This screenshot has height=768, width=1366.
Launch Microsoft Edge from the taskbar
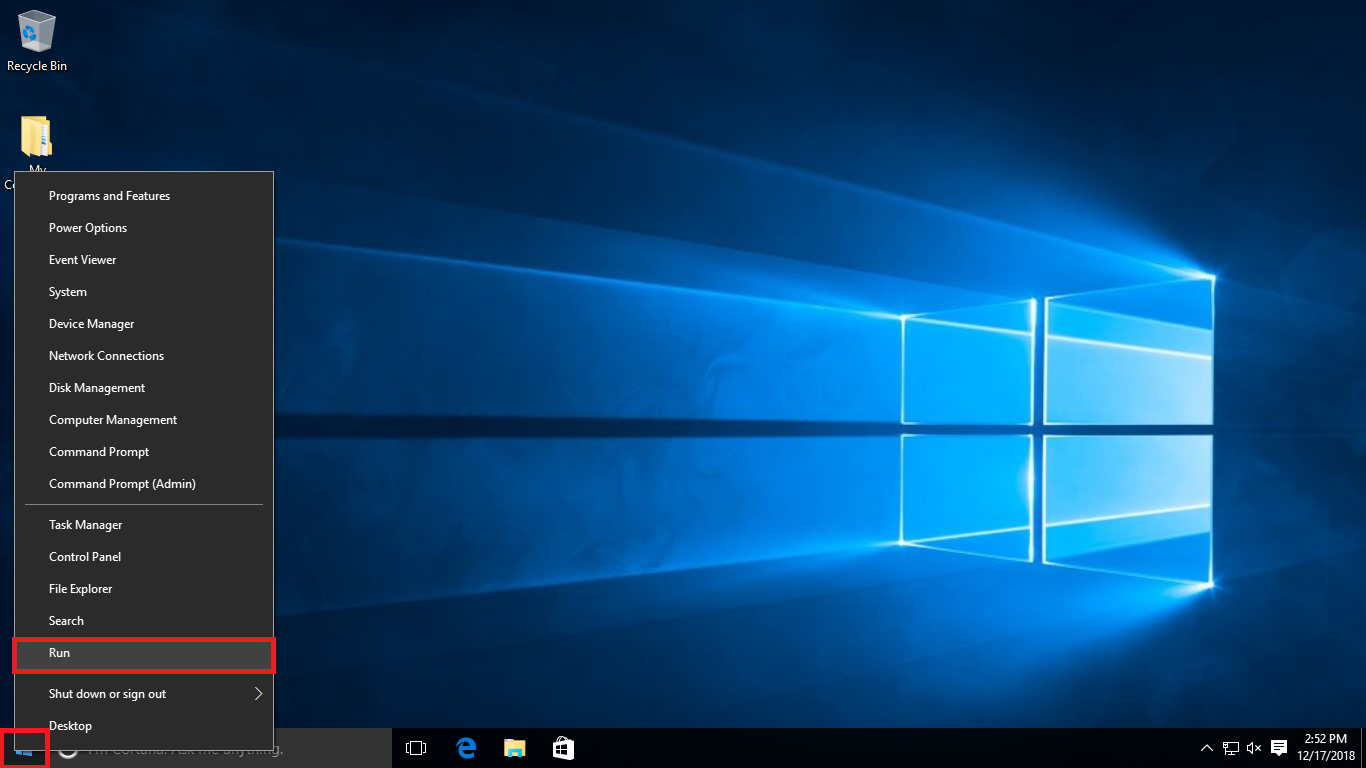click(x=465, y=748)
